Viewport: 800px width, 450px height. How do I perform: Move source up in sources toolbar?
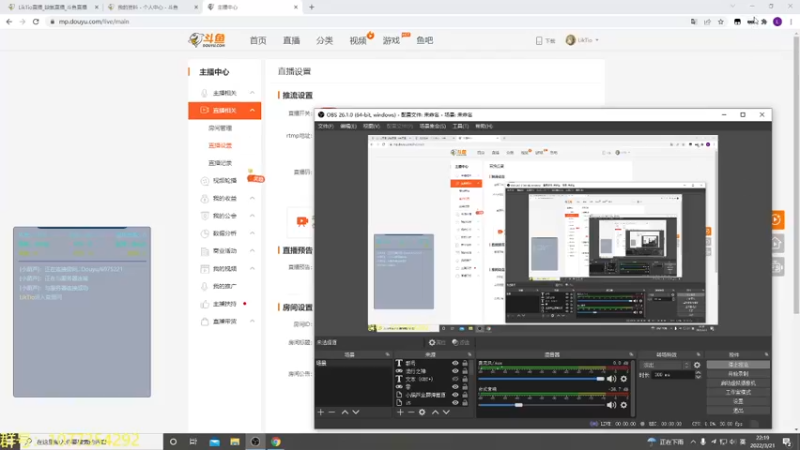pos(435,412)
